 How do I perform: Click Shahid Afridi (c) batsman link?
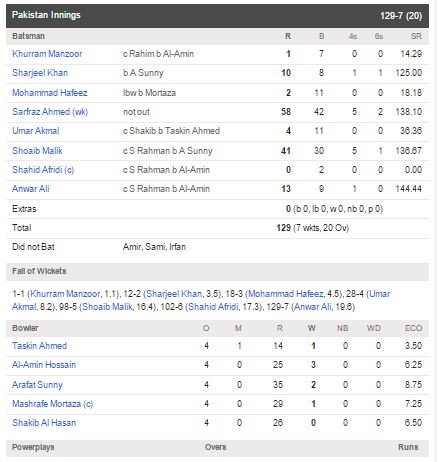(x=43, y=170)
